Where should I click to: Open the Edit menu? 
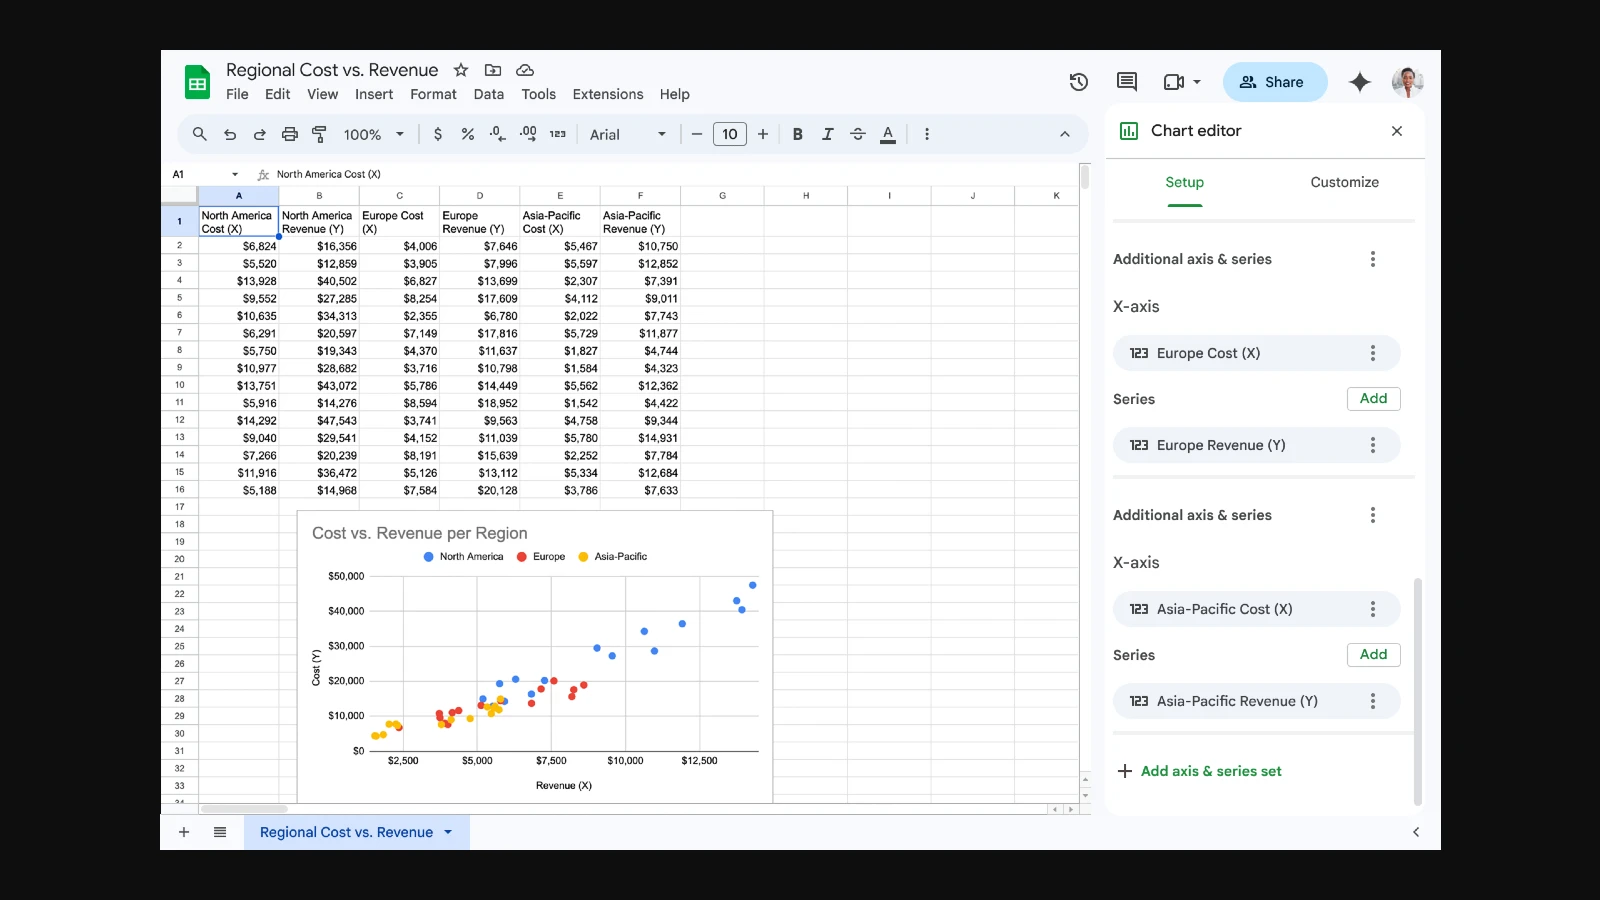click(277, 94)
